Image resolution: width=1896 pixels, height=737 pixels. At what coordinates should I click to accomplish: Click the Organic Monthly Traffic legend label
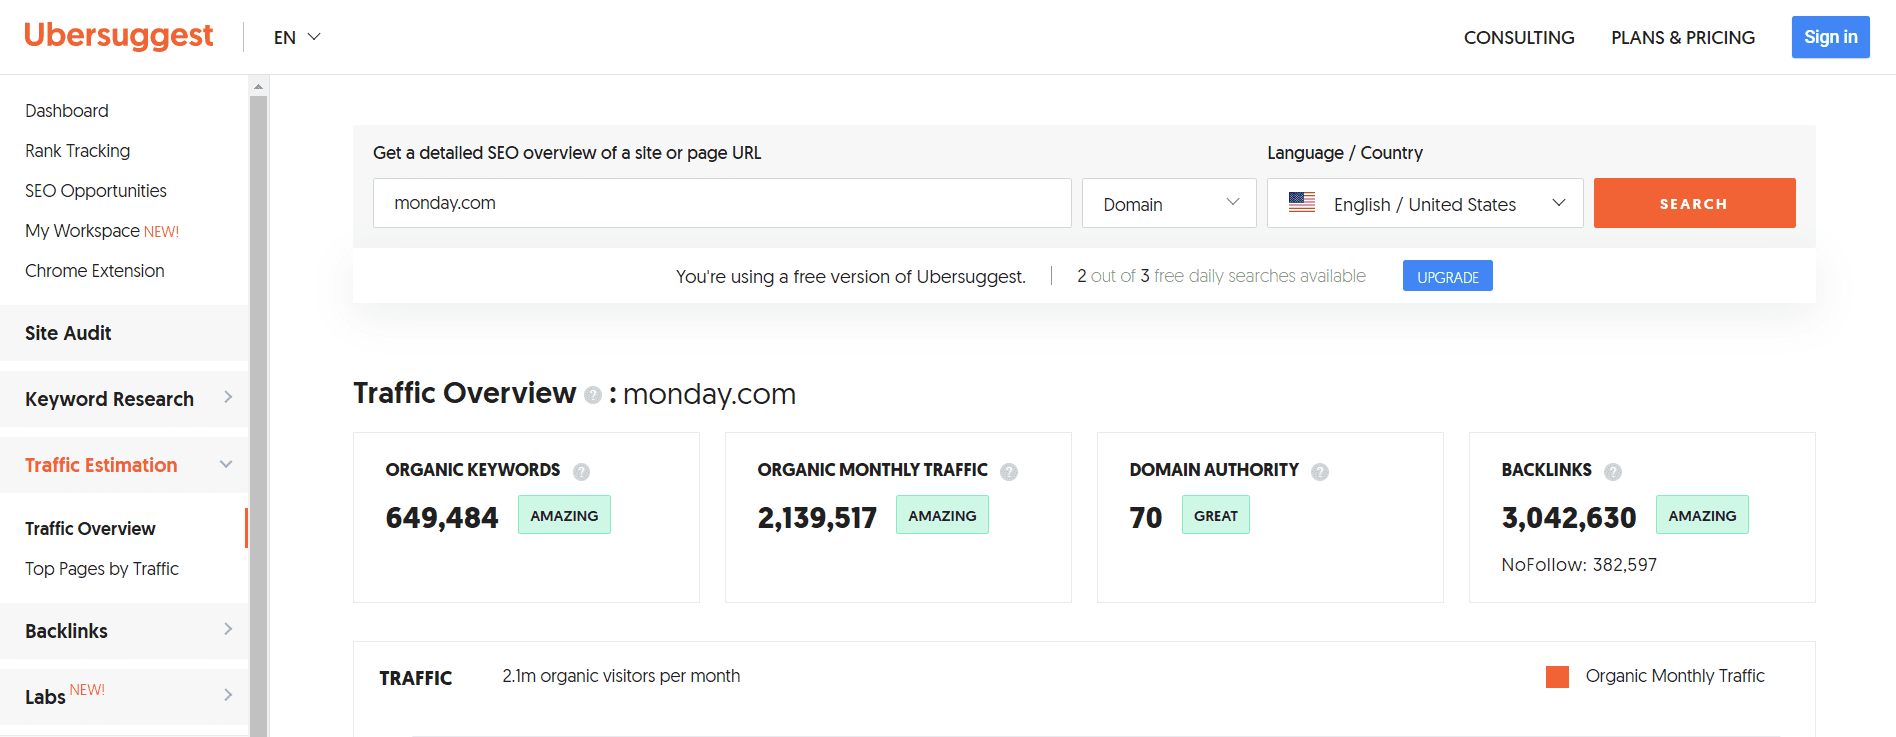point(1675,676)
